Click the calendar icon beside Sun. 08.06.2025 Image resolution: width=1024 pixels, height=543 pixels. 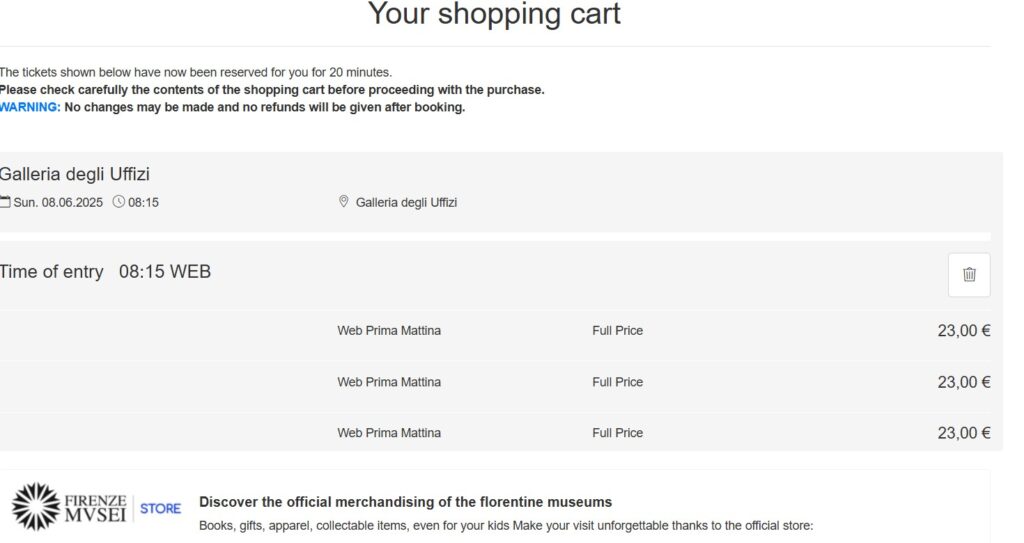(5, 202)
